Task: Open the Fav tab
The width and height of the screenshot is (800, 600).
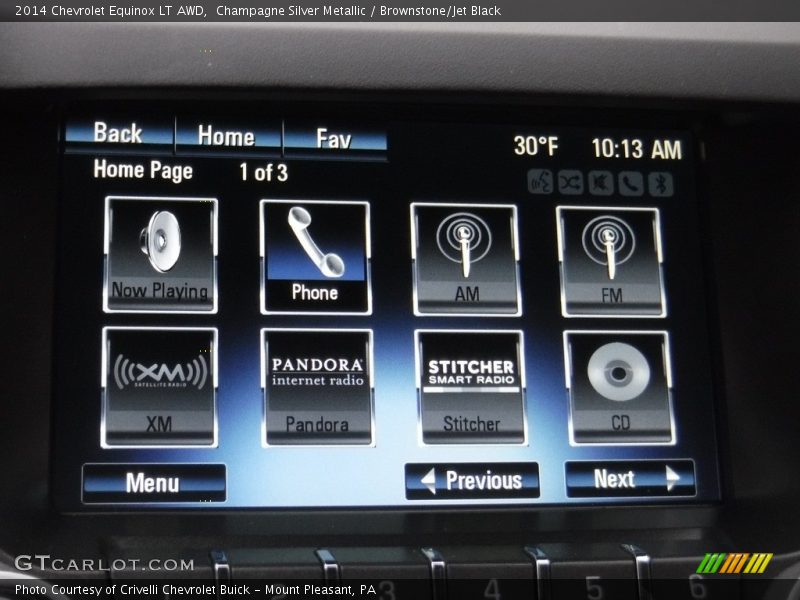Action: coord(334,138)
